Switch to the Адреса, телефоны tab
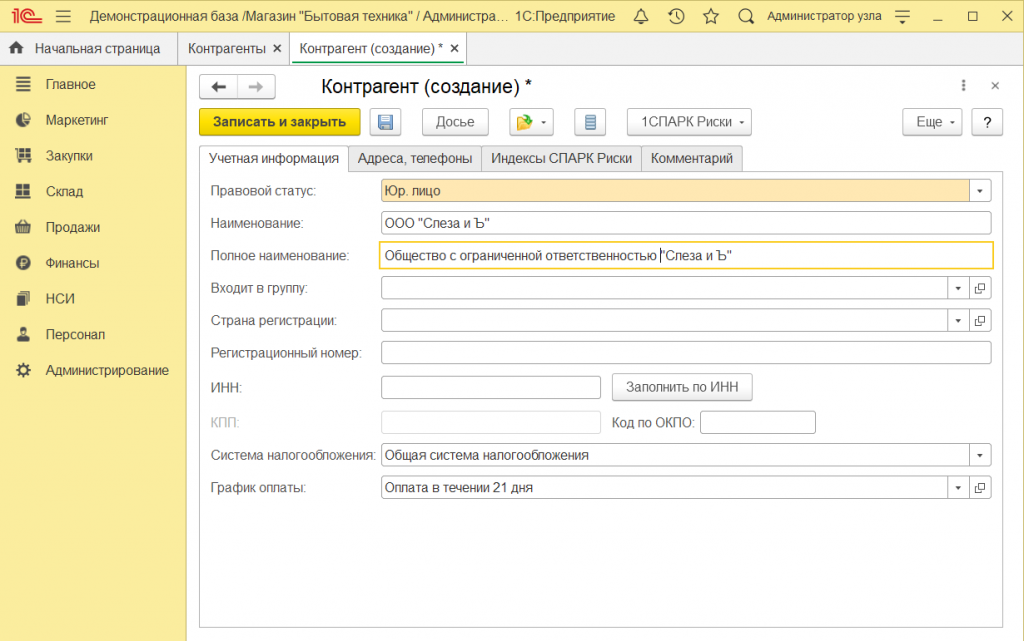 (x=414, y=158)
